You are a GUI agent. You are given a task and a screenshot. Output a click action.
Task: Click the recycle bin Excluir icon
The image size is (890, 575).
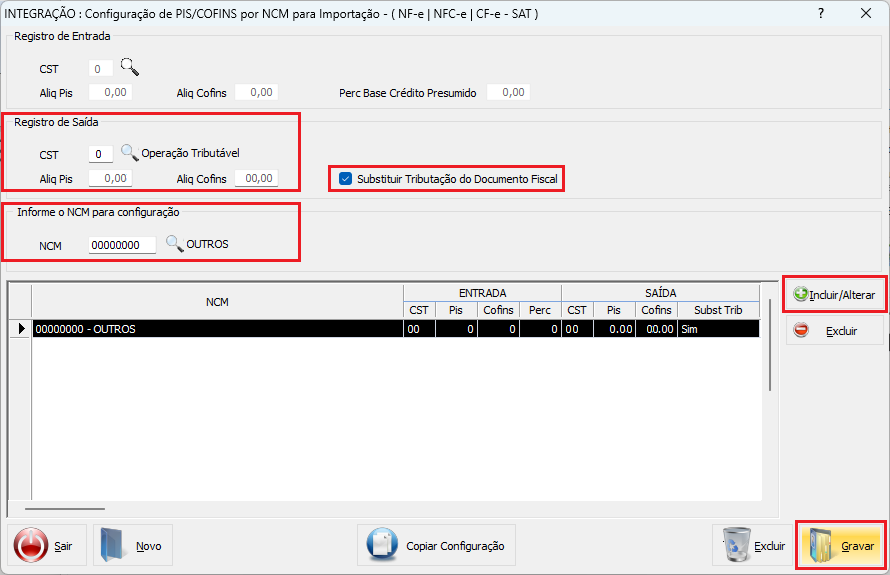[737, 544]
